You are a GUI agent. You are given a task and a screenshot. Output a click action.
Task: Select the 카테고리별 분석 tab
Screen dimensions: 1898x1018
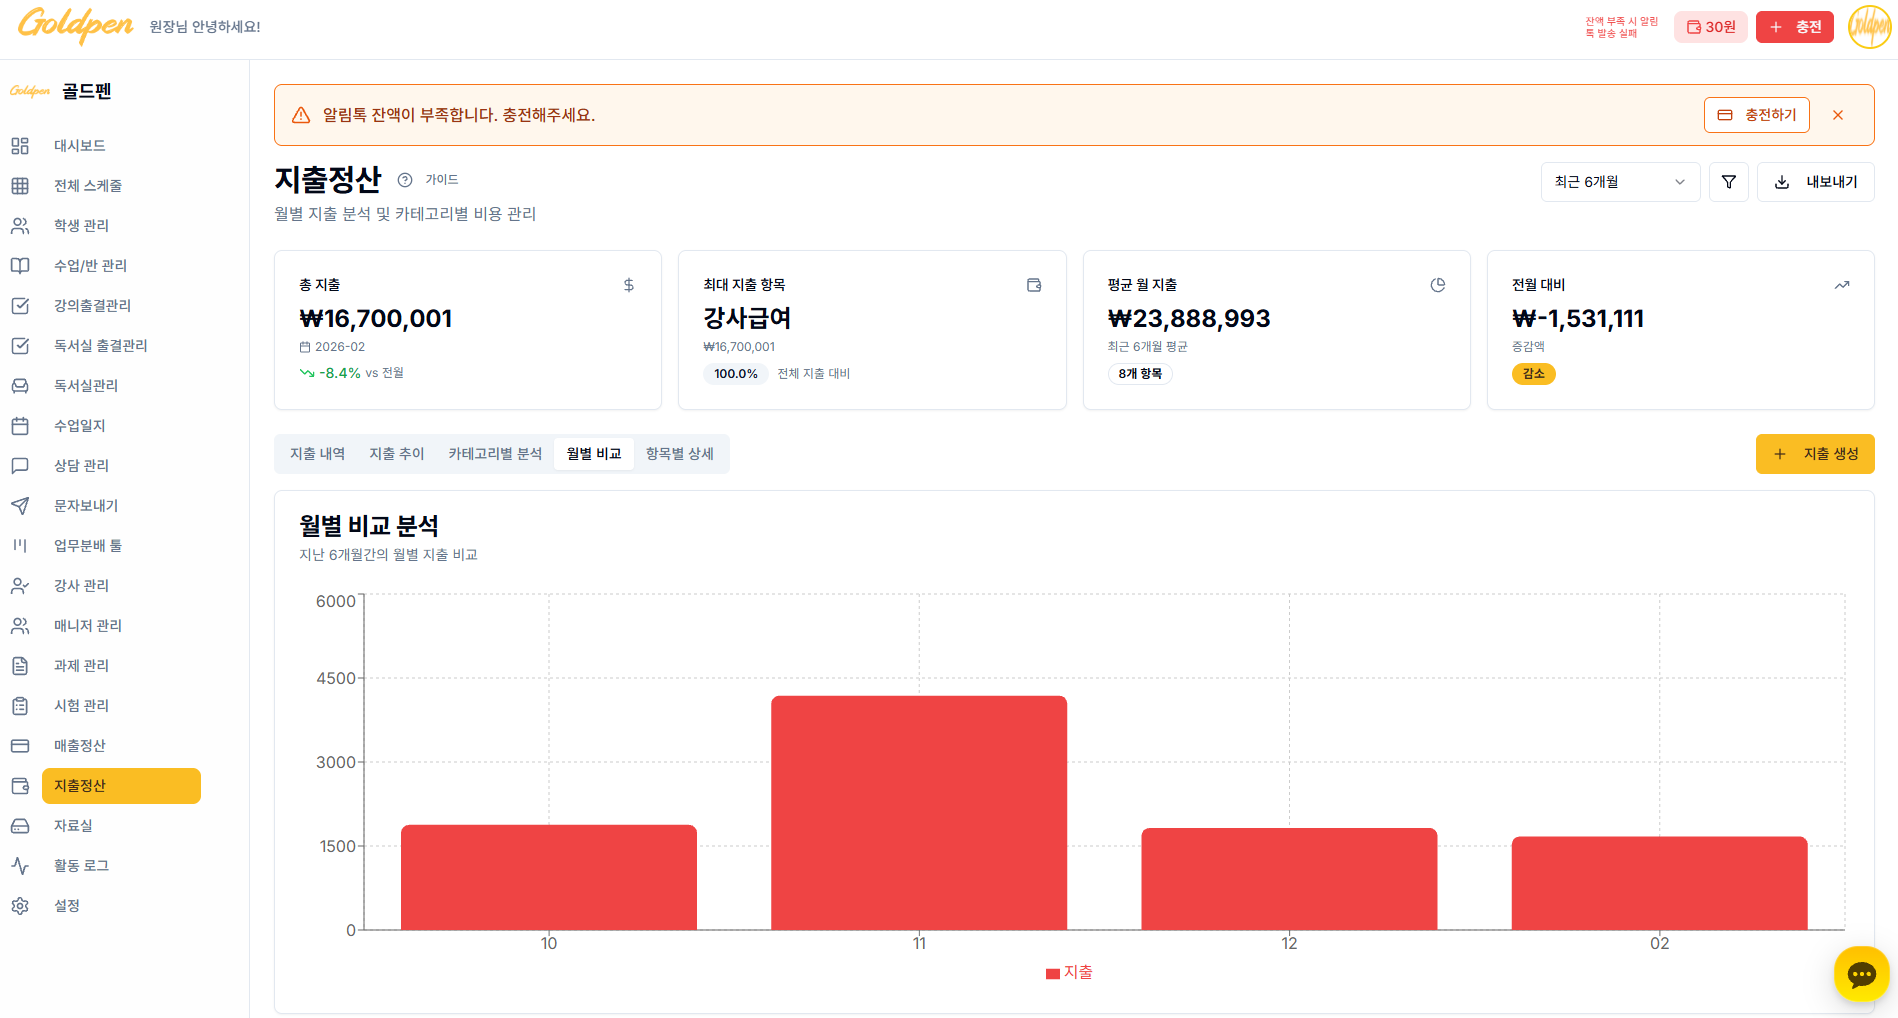pyautogui.click(x=495, y=454)
